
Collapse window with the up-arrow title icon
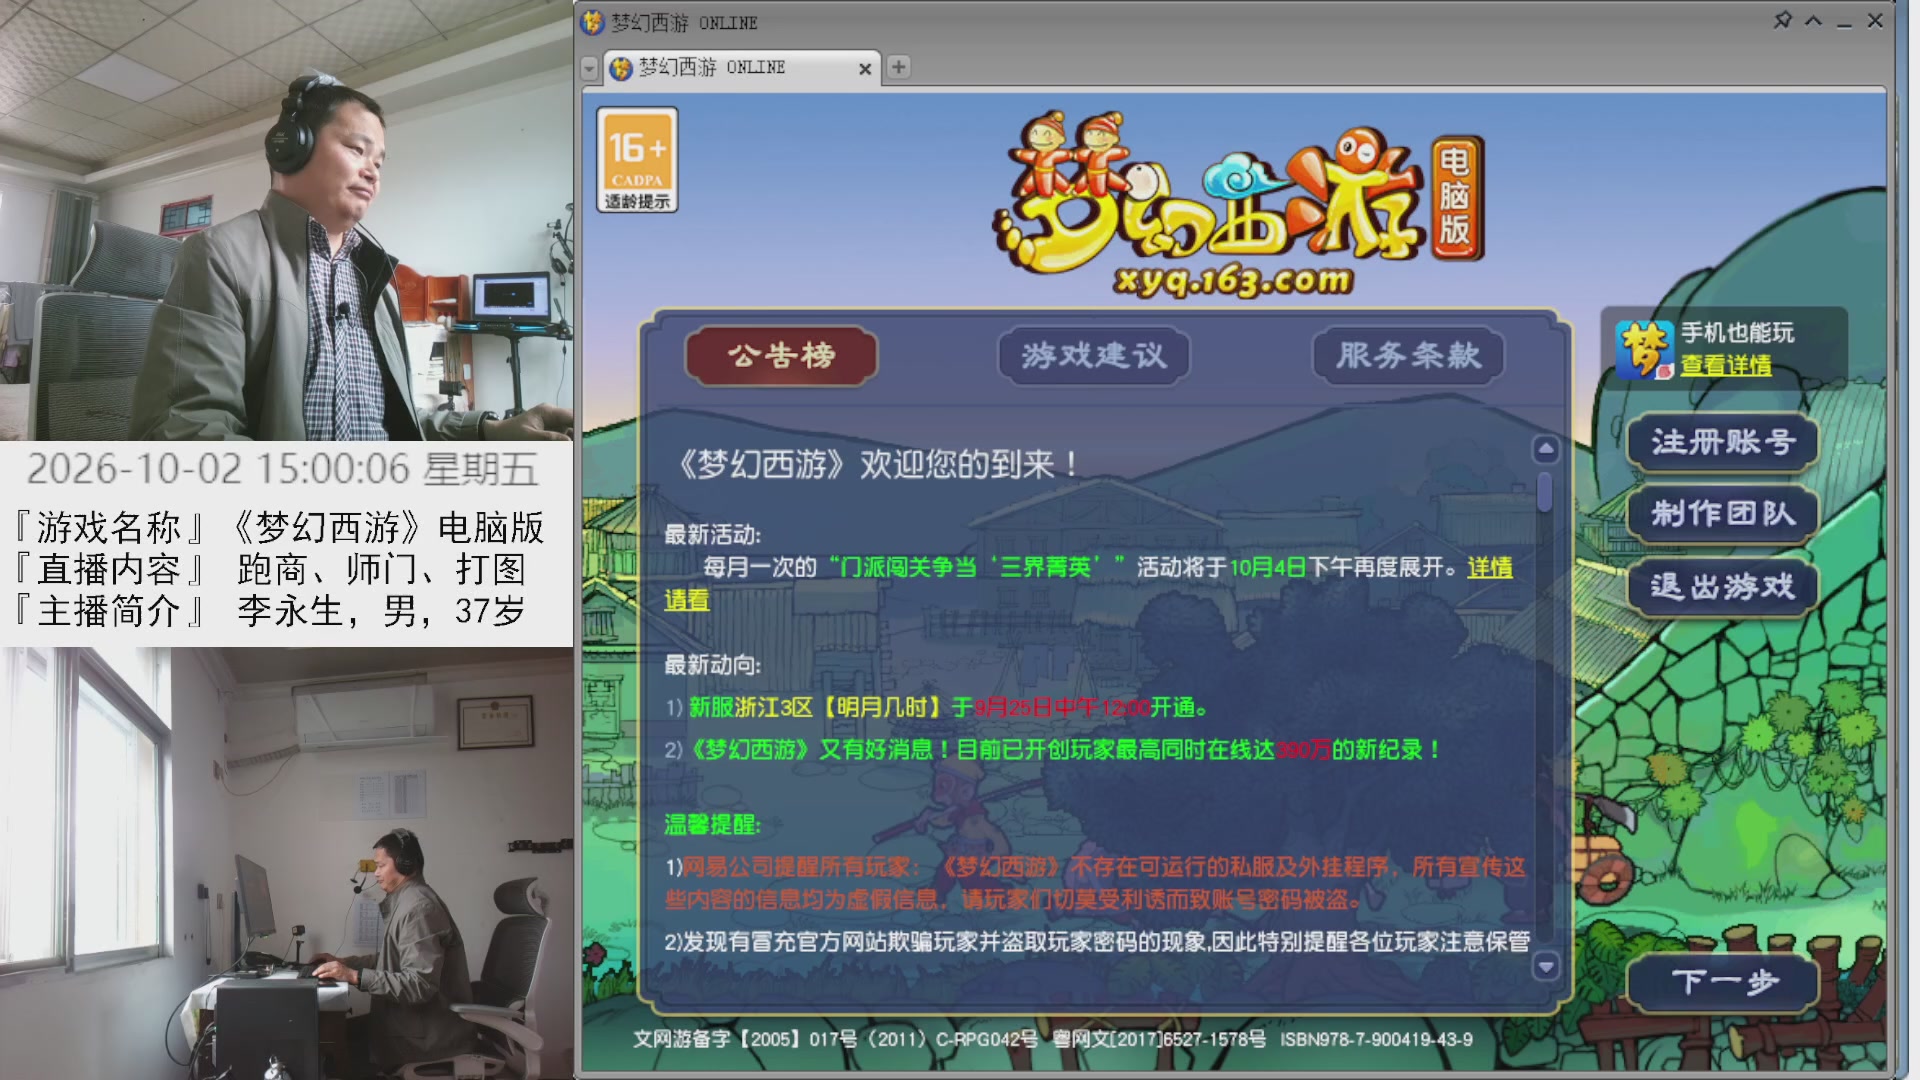pyautogui.click(x=1813, y=21)
